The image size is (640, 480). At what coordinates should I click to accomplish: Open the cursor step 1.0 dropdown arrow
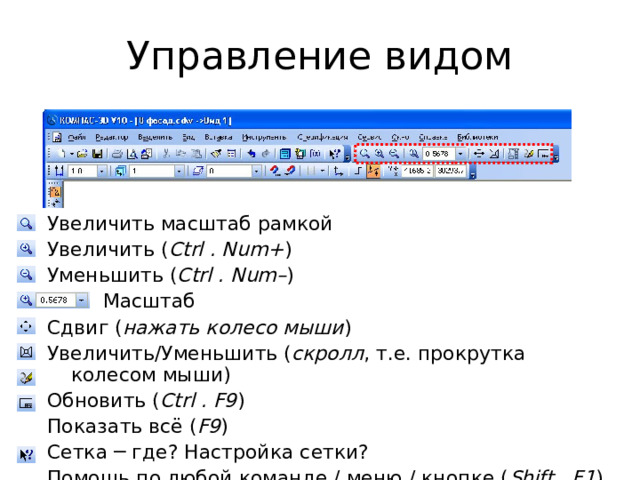tap(101, 171)
